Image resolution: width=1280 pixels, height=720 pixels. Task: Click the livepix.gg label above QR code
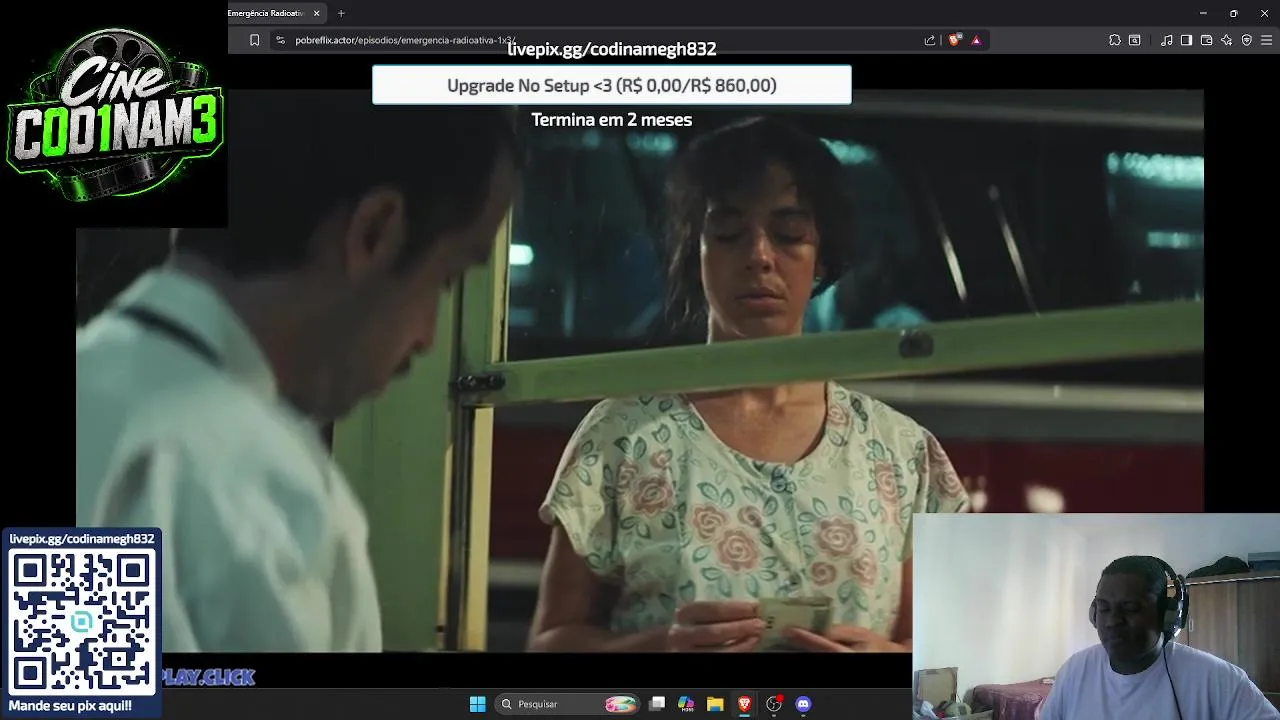(82, 539)
